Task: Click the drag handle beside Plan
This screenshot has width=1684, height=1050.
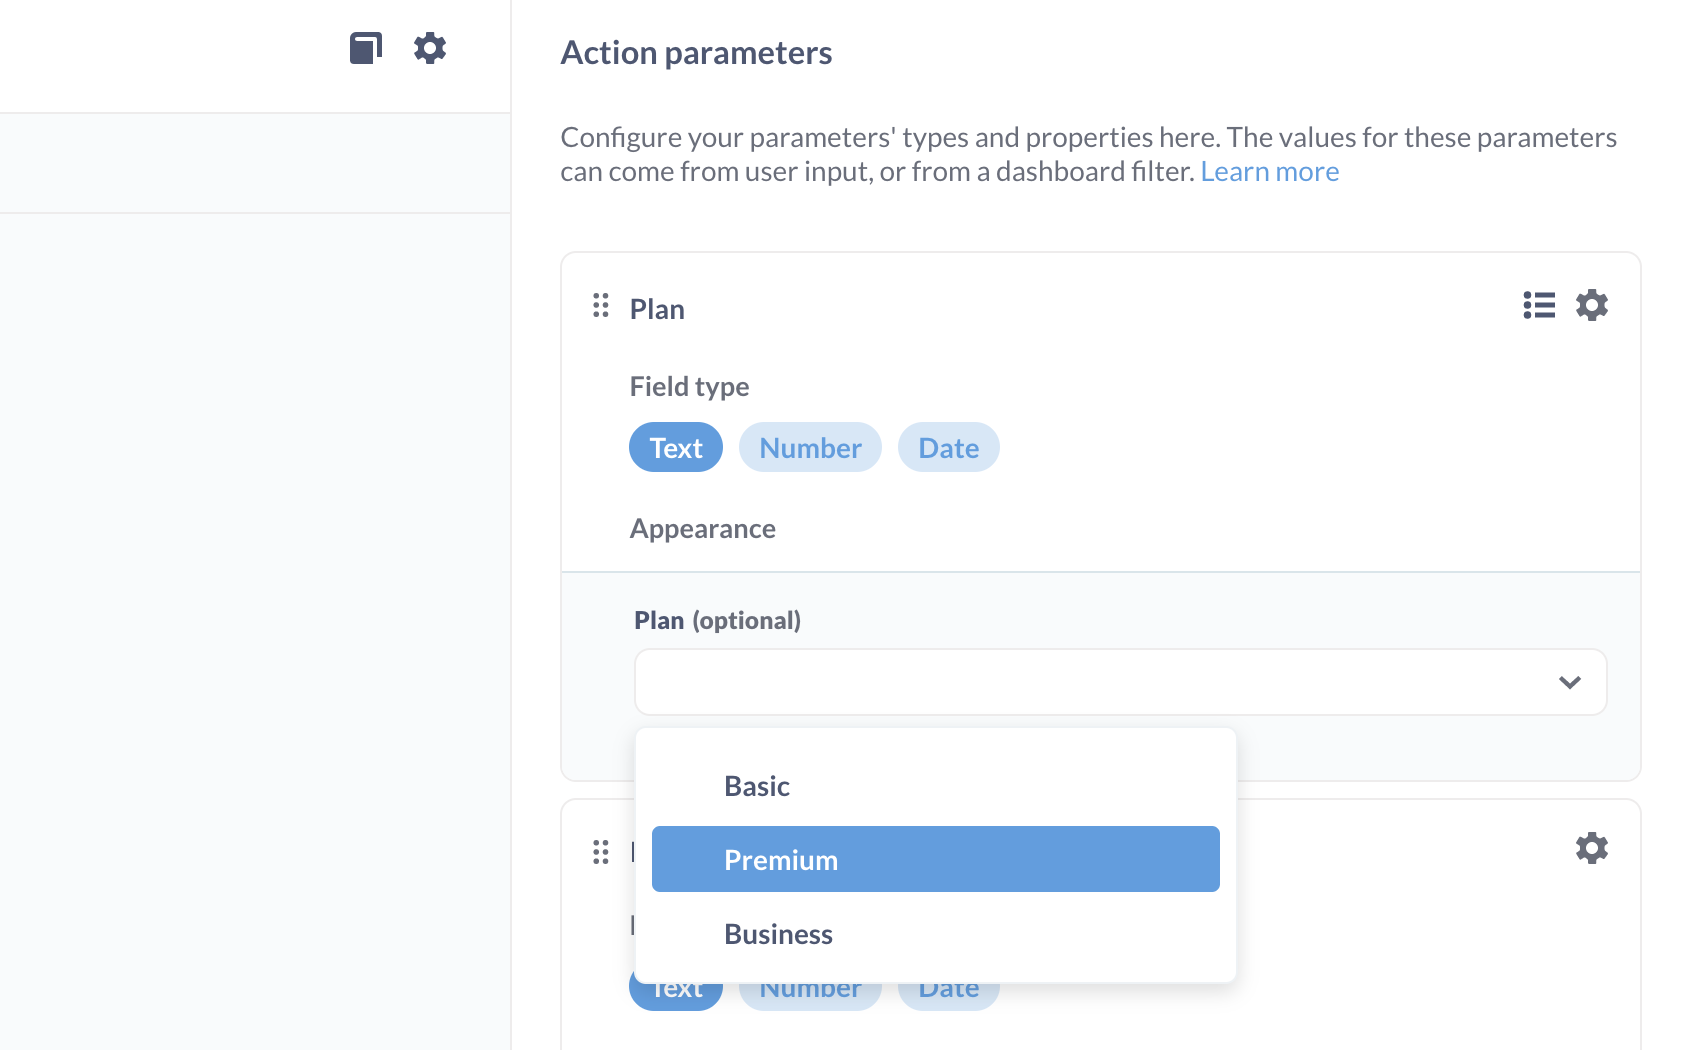Action: tap(600, 307)
